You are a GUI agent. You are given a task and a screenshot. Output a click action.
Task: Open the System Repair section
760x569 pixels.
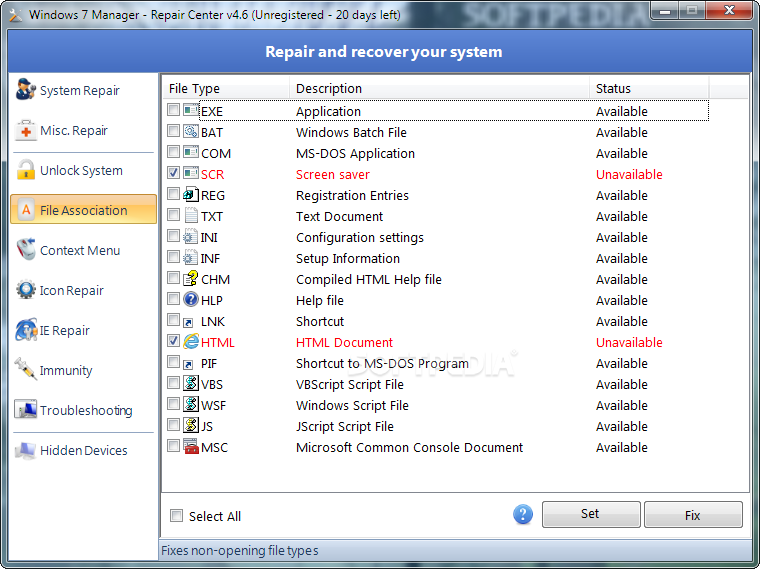tap(83, 90)
